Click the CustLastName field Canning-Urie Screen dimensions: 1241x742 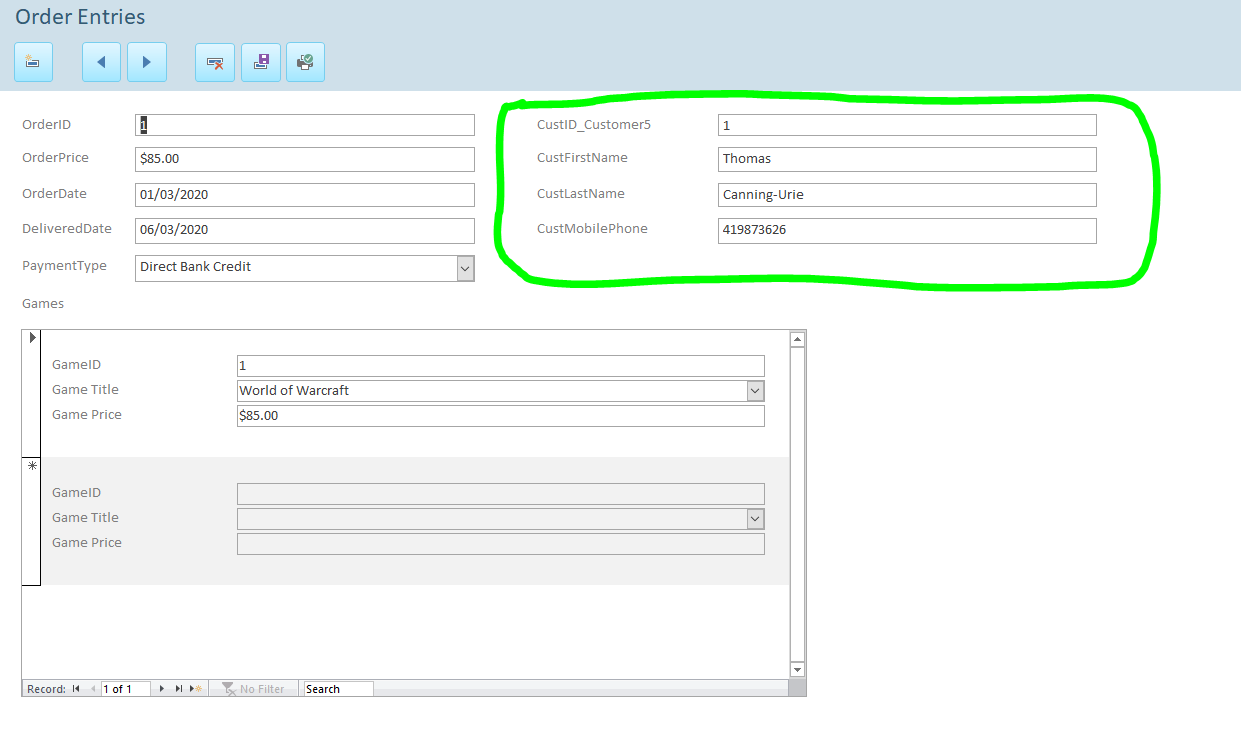[x=907, y=195]
